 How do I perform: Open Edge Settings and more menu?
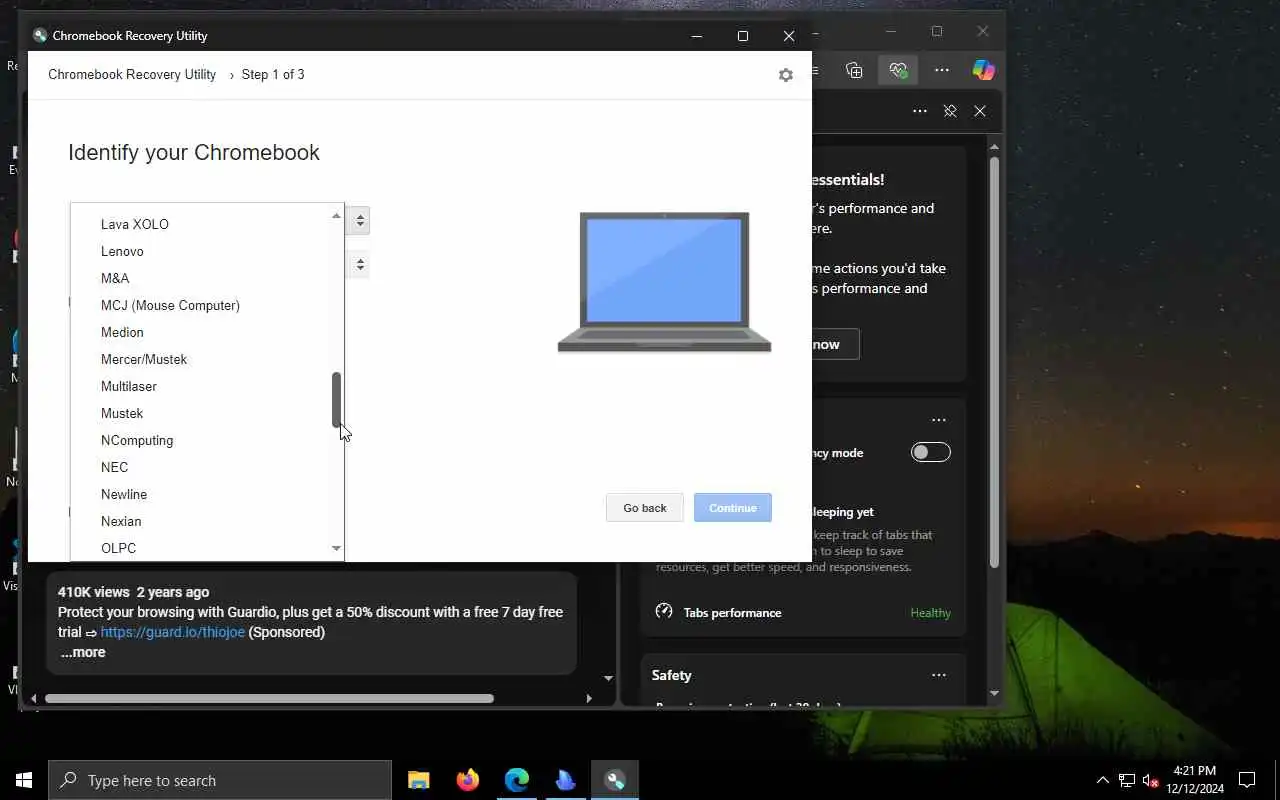942,70
